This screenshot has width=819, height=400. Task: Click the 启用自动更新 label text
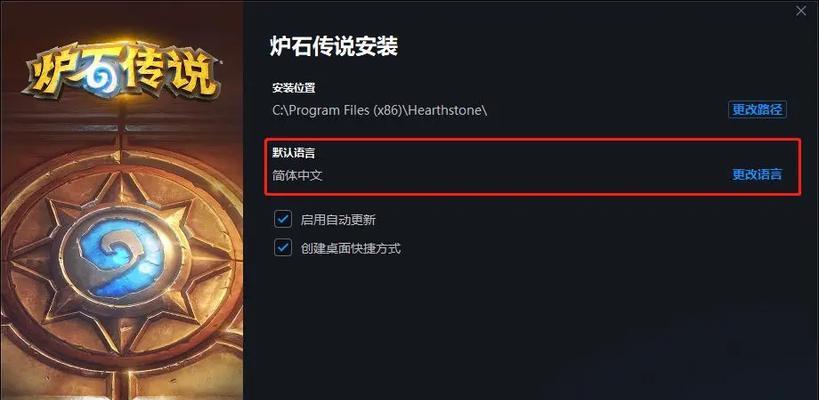(338, 220)
